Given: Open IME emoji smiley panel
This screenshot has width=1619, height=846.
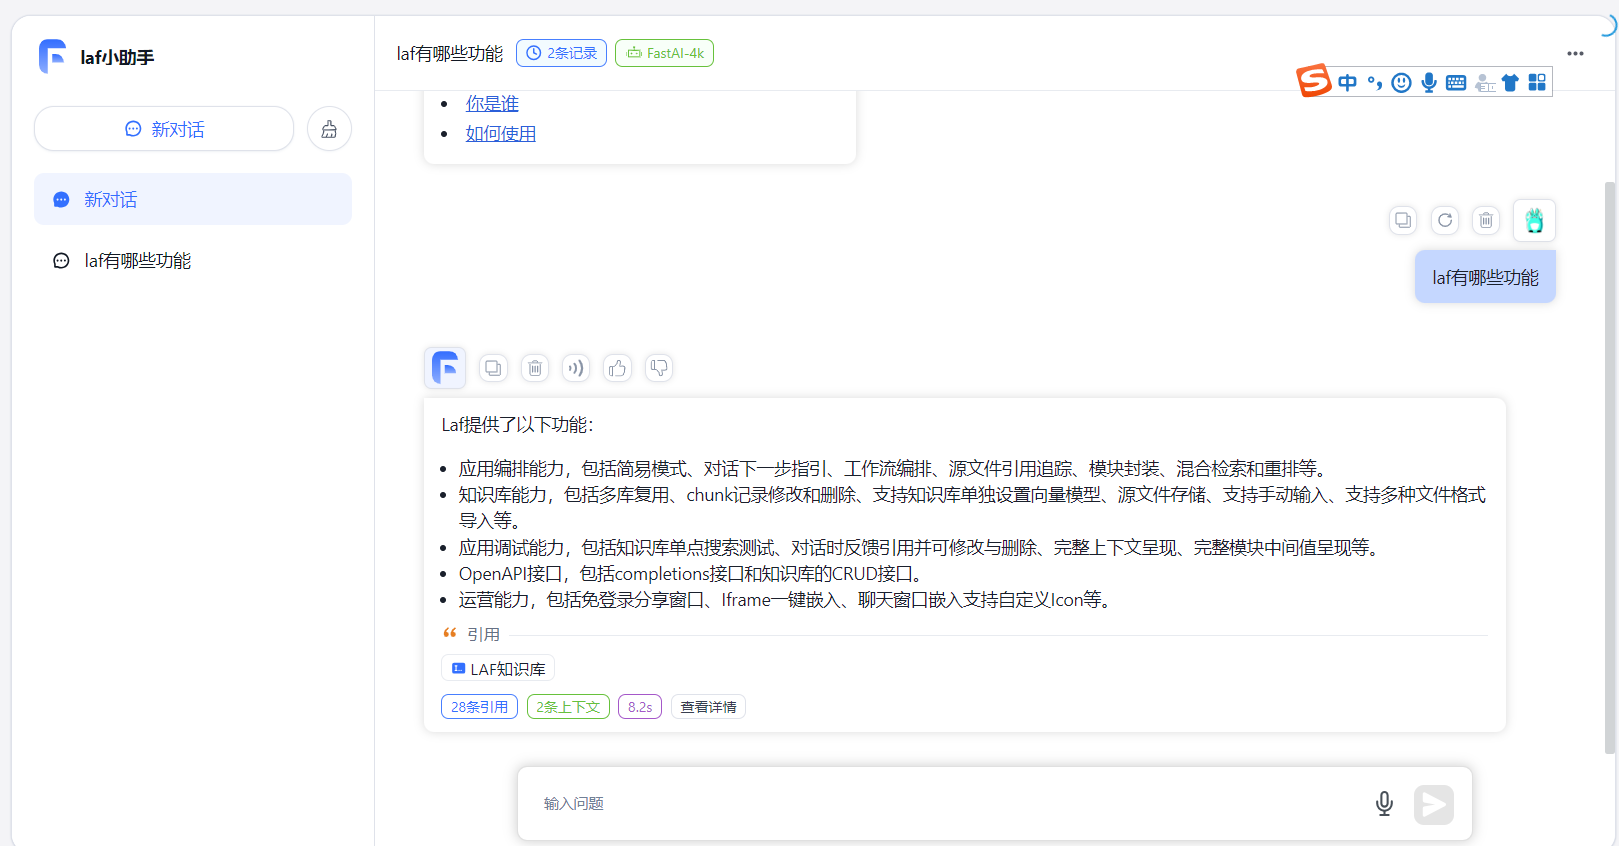Looking at the screenshot, I should [1402, 83].
